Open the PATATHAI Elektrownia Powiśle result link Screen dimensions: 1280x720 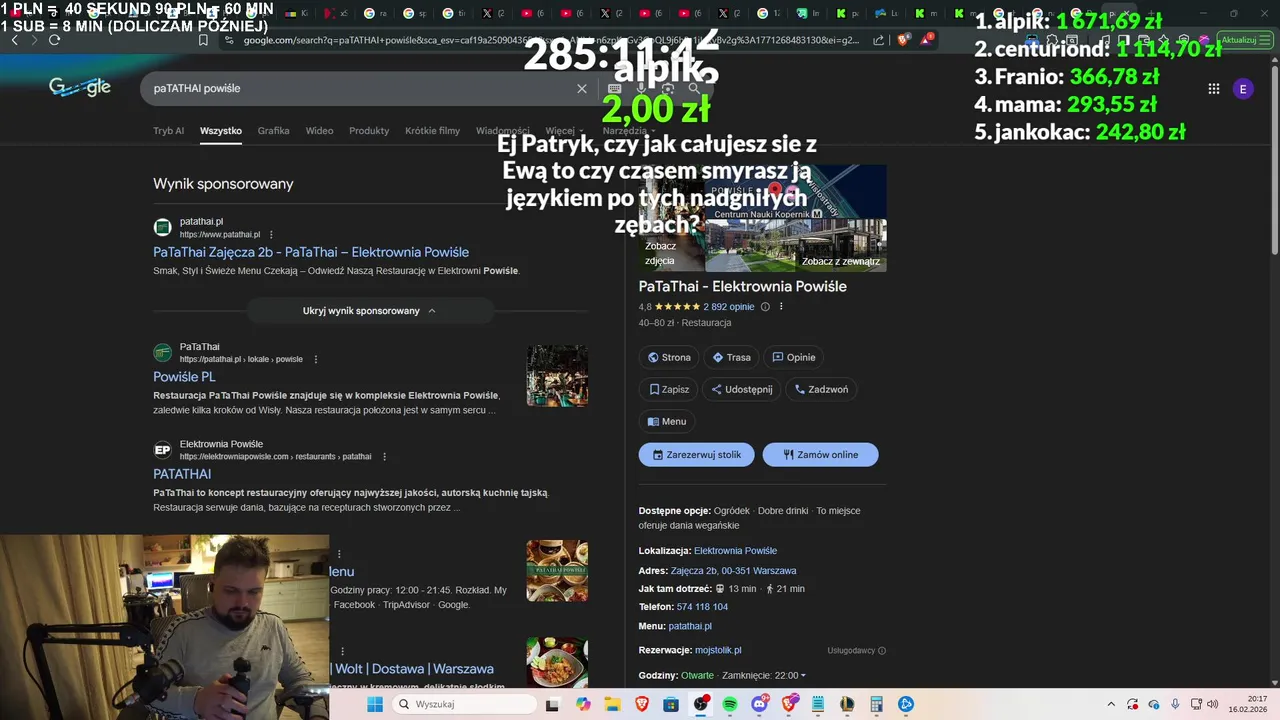point(182,474)
